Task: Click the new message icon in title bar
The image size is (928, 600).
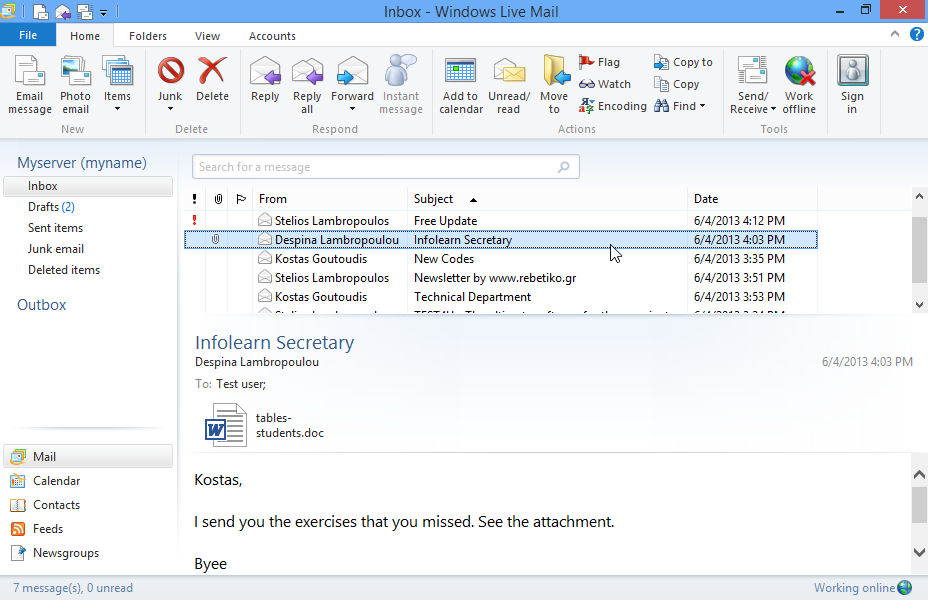Action: click(40, 11)
